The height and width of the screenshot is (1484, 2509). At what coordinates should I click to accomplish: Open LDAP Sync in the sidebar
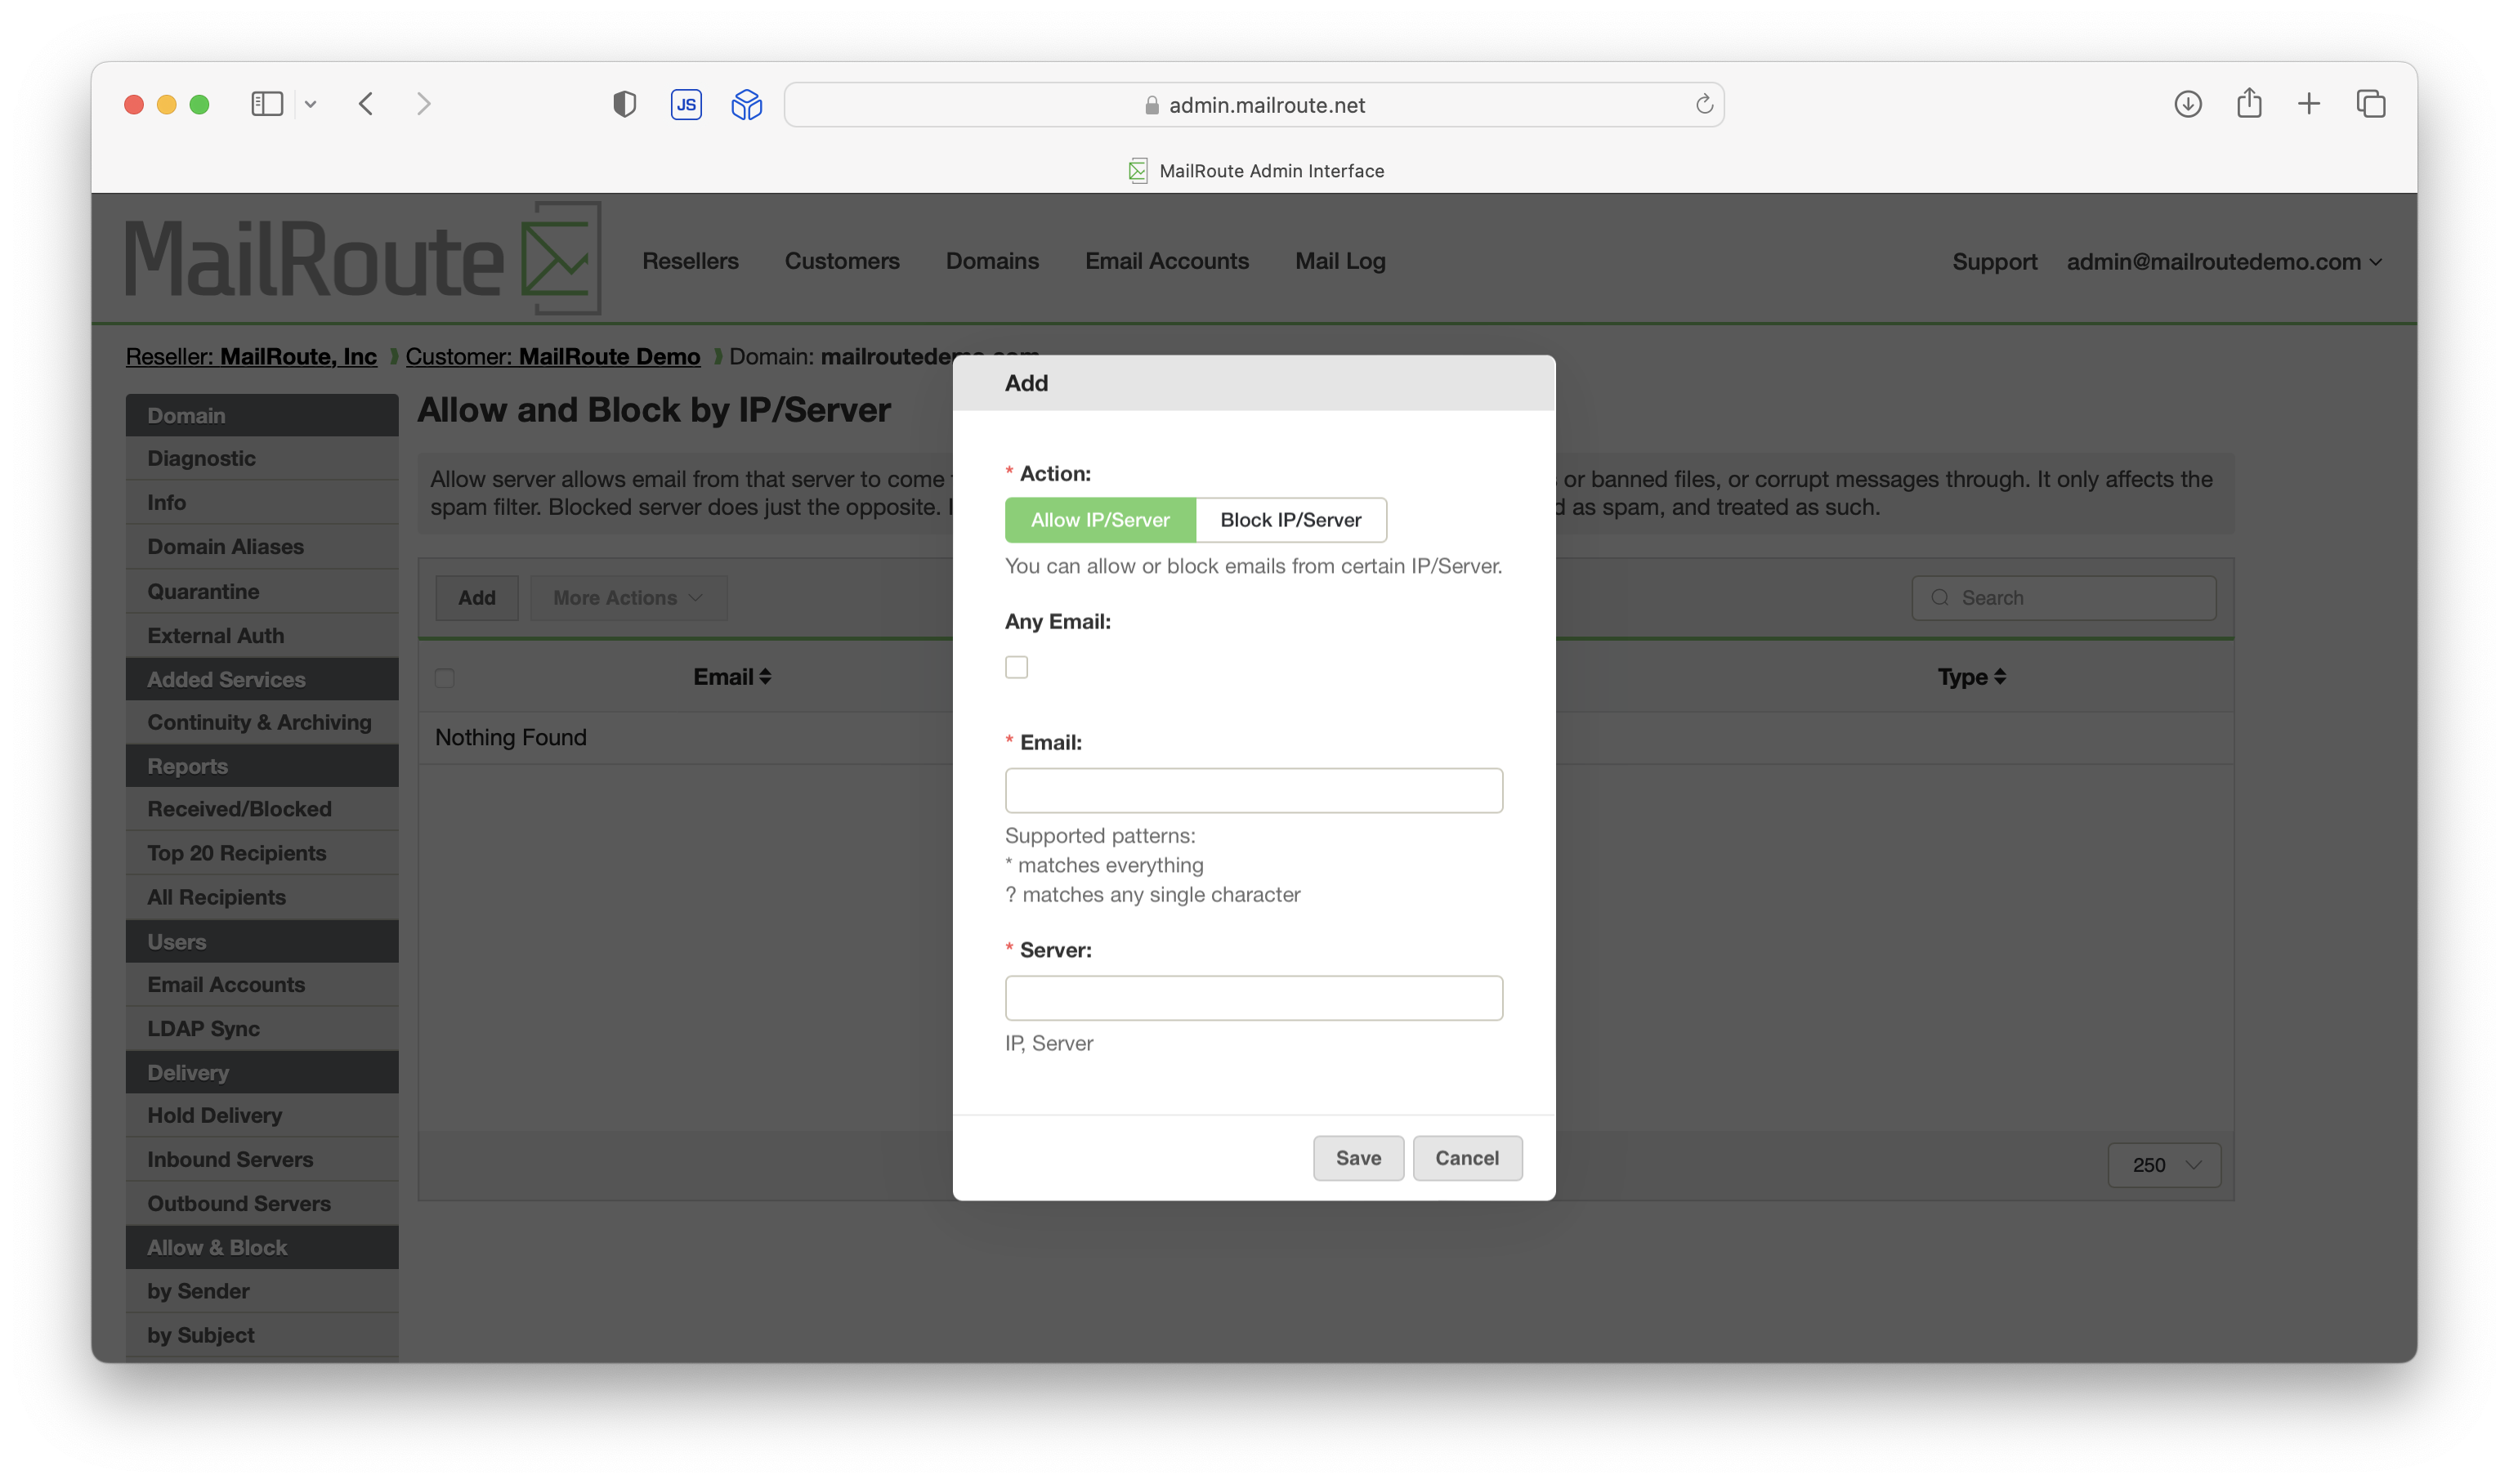click(262, 1028)
